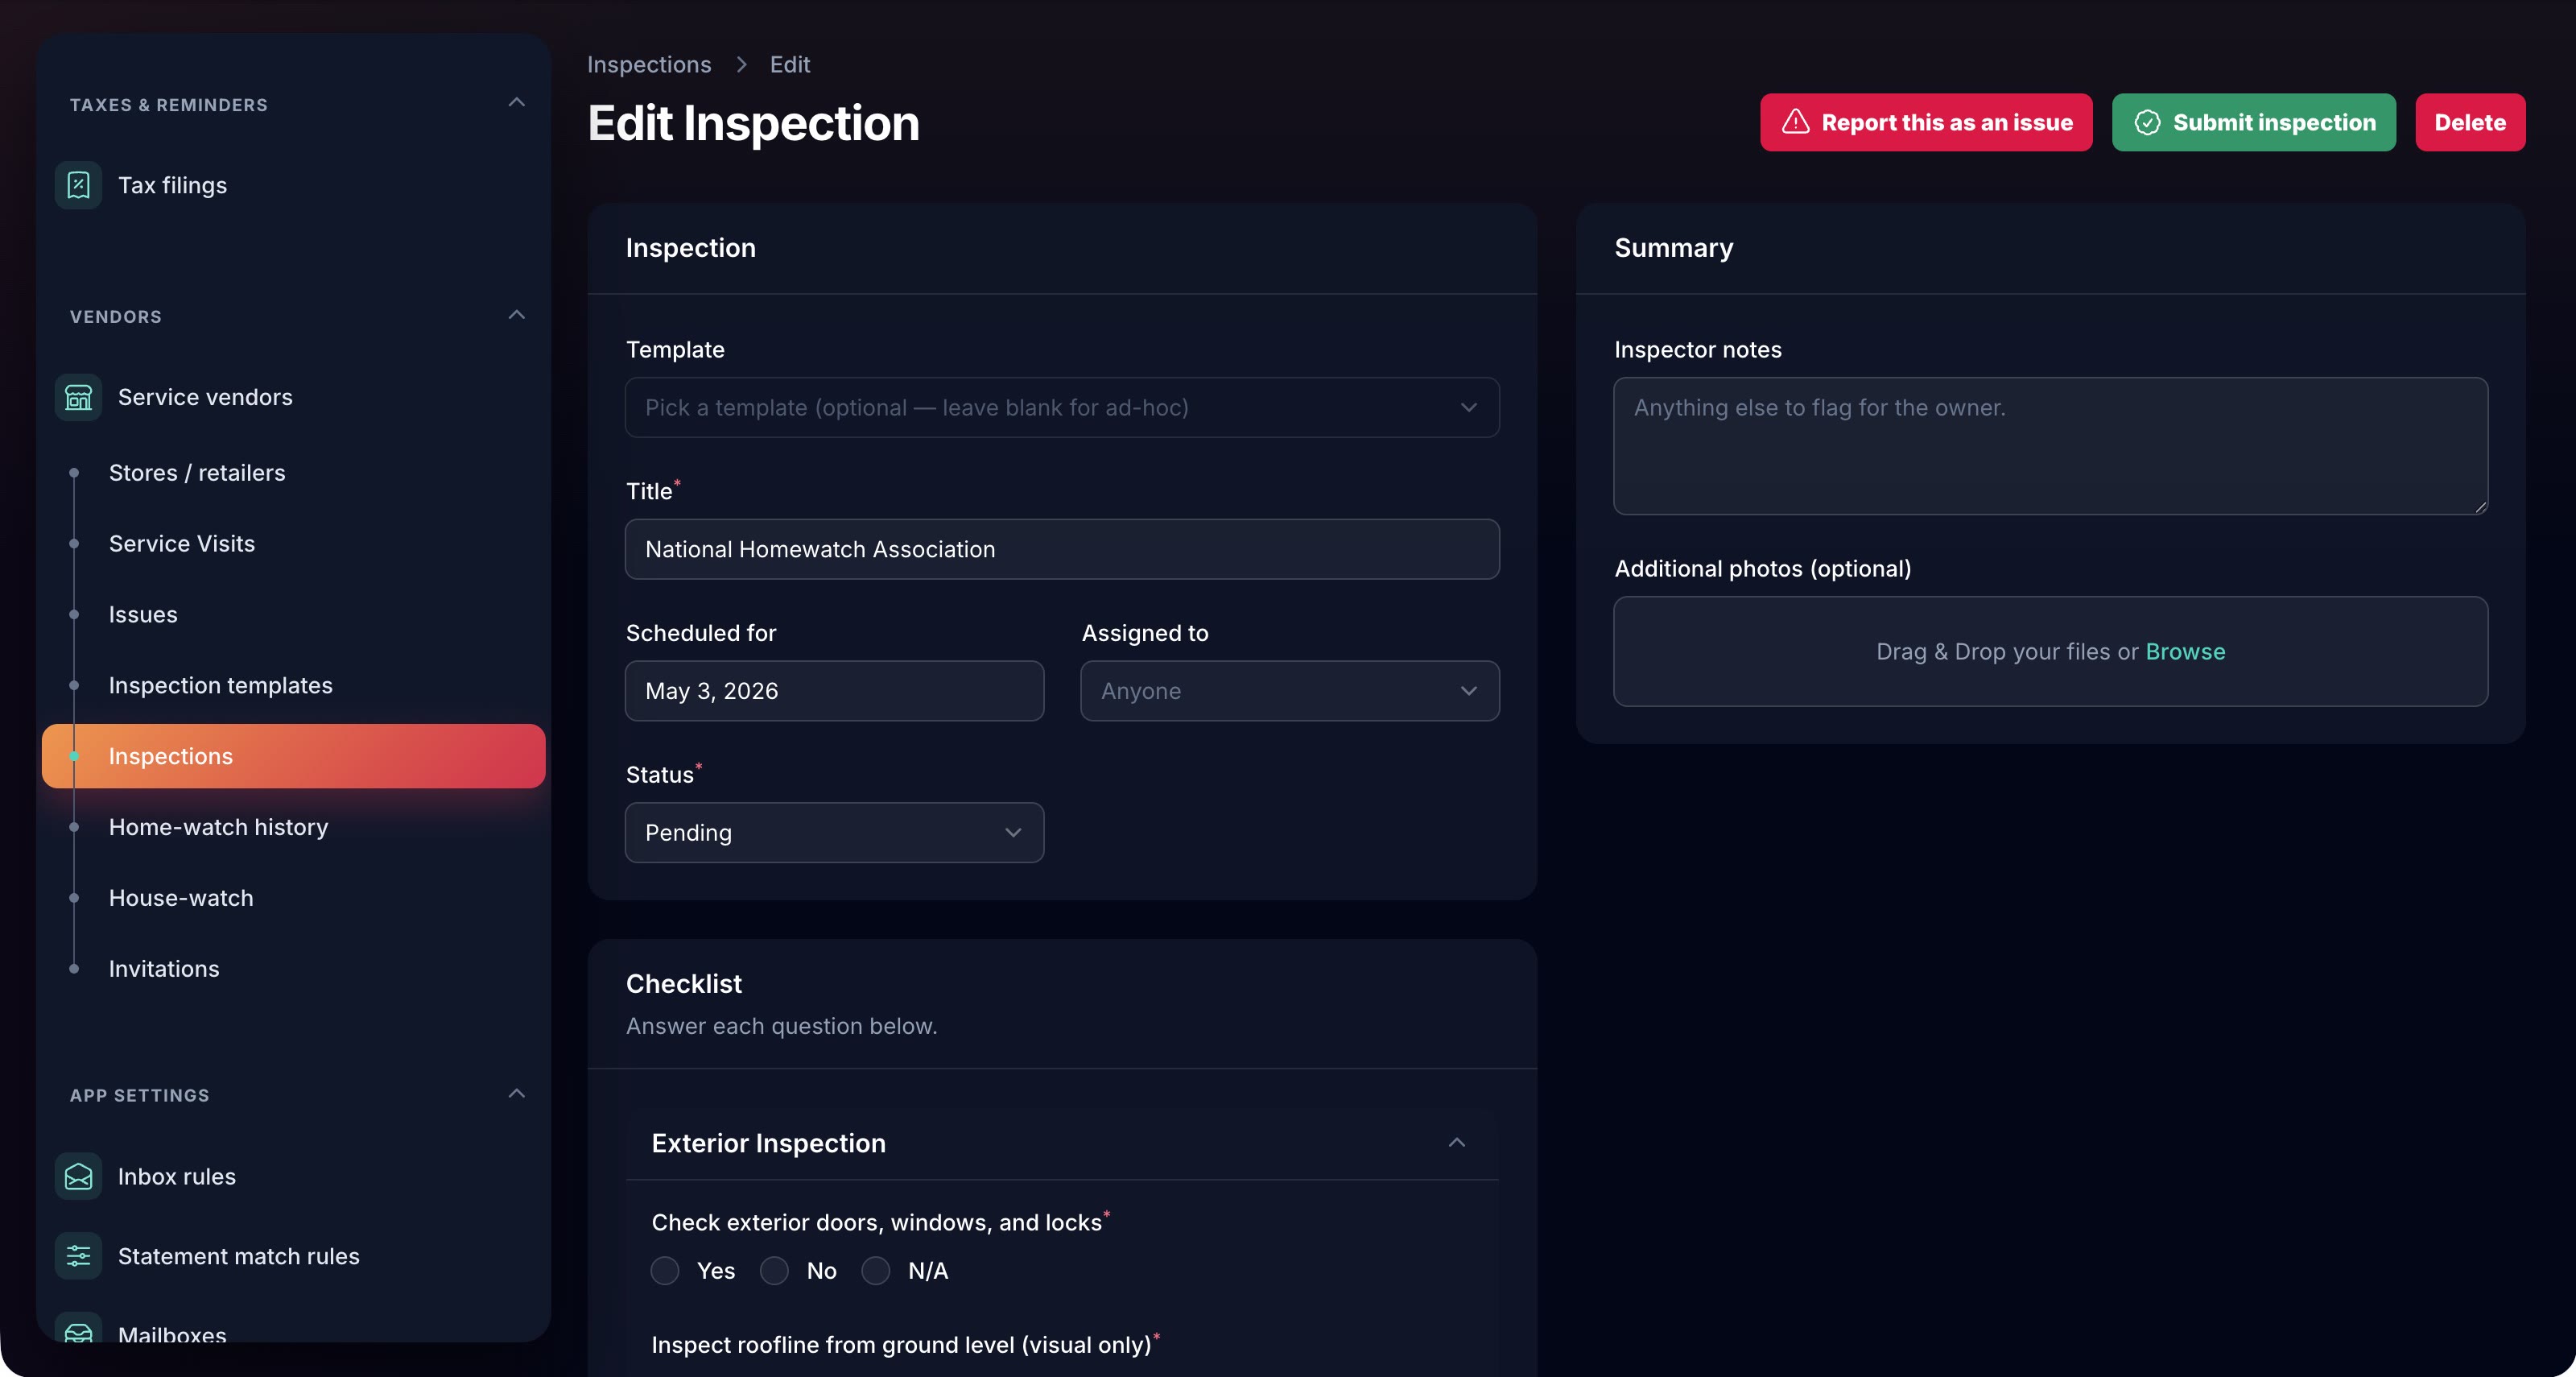Click the Edit Inspection page title
This screenshot has height=1377, width=2576.
pyautogui.click(x=753, y=123)
